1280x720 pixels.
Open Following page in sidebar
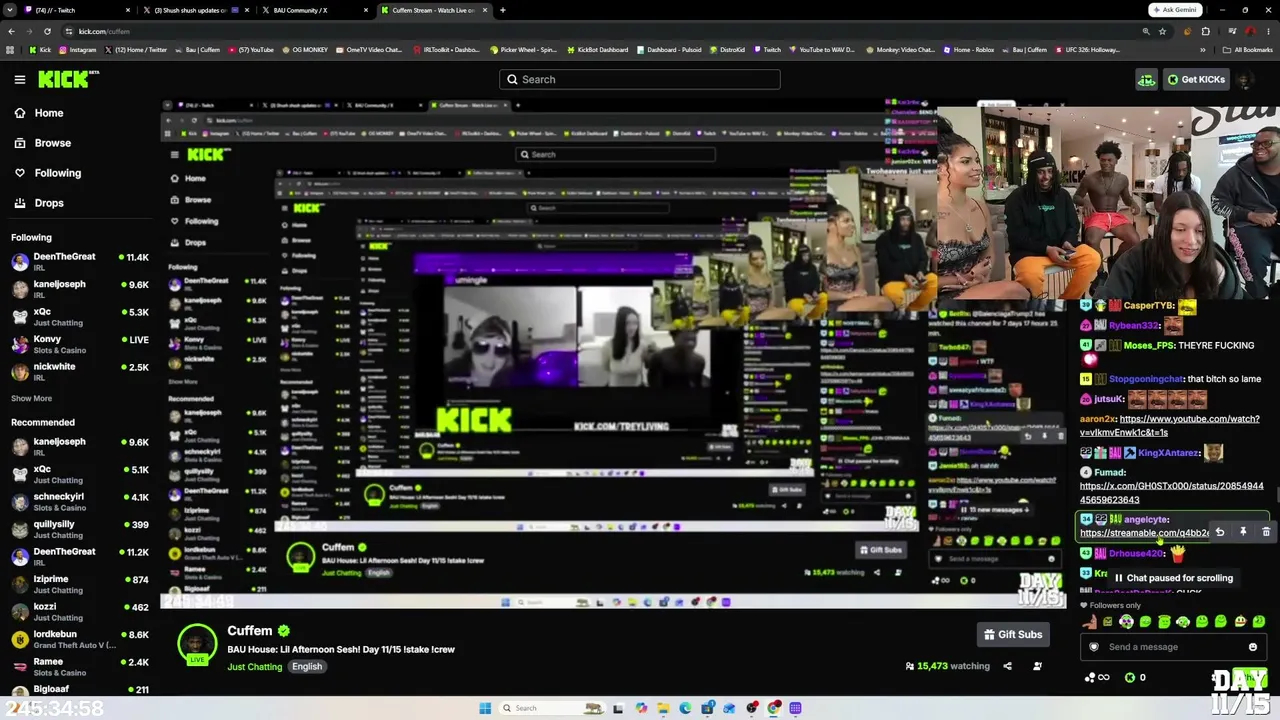click(58, 173)
